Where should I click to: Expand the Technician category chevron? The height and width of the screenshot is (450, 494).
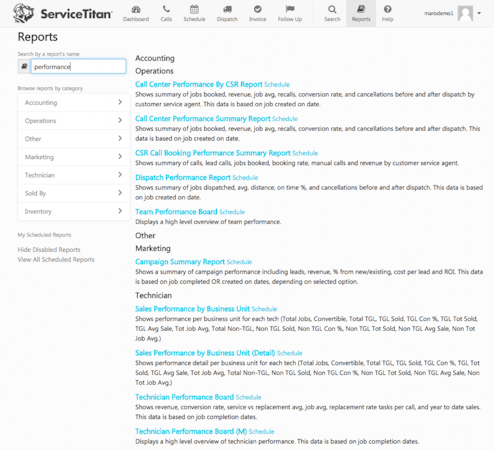click(120, 175)
